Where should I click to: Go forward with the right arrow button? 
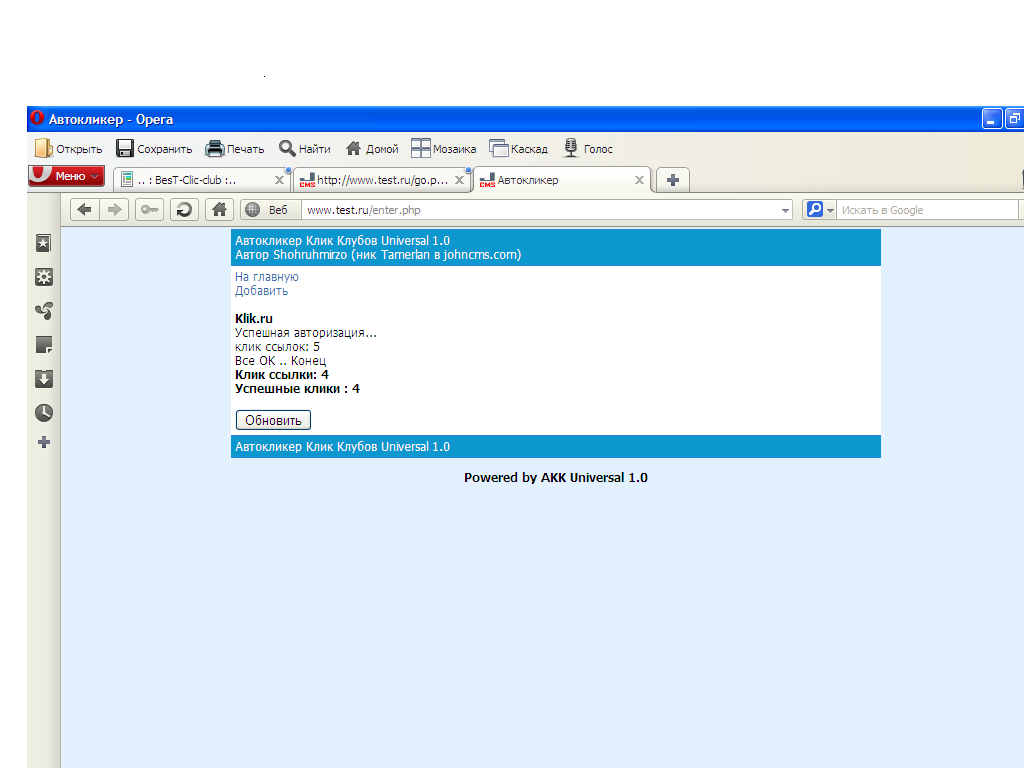tap(114, 210)
